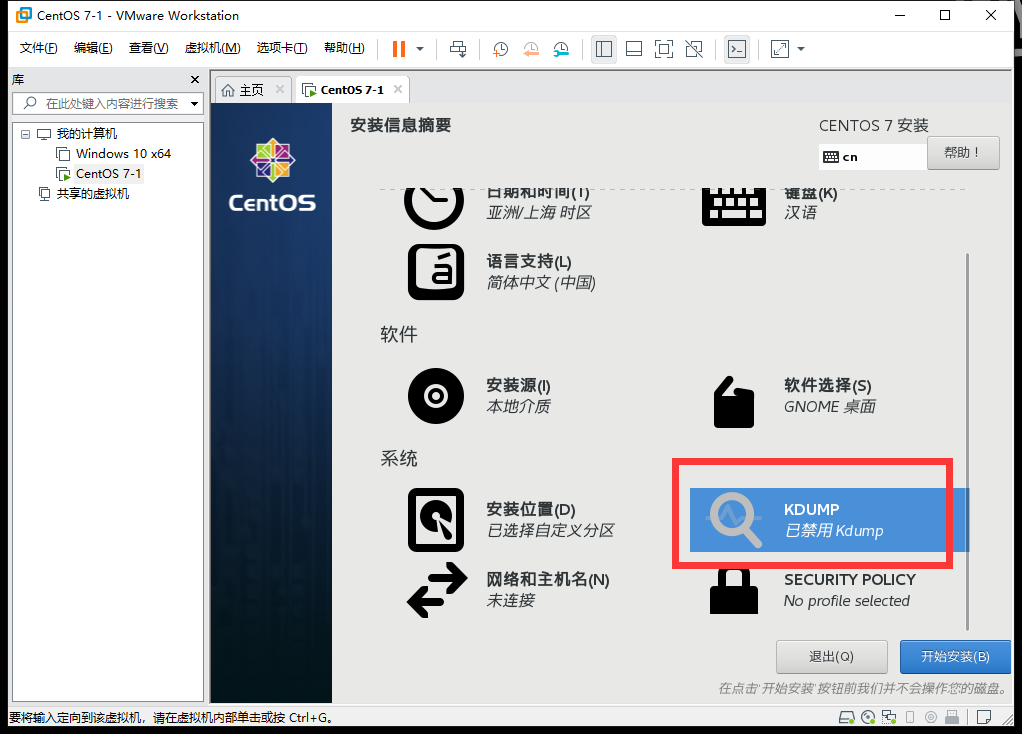Open the 虚拟机(M) menu
1022x734 pixels.
[212, 48]
